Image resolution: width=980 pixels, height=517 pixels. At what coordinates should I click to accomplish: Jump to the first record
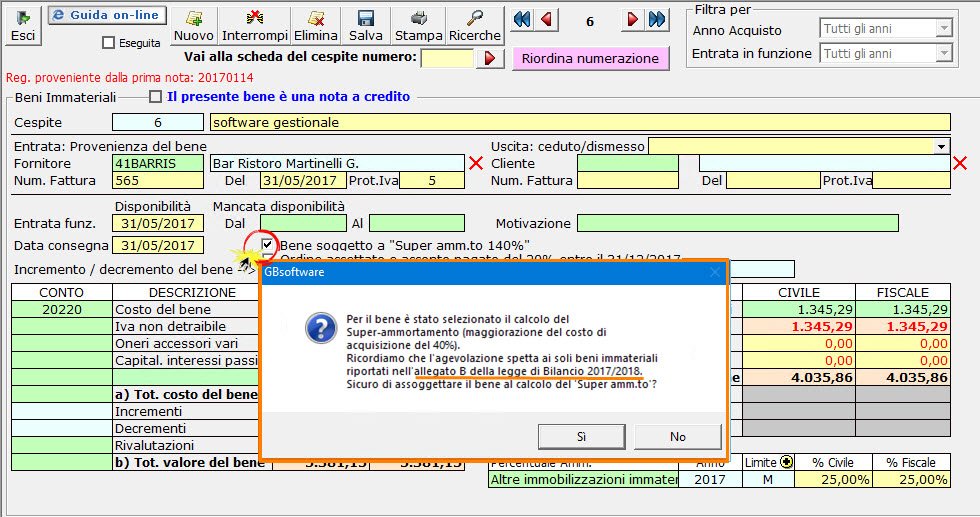coord(522,20)
